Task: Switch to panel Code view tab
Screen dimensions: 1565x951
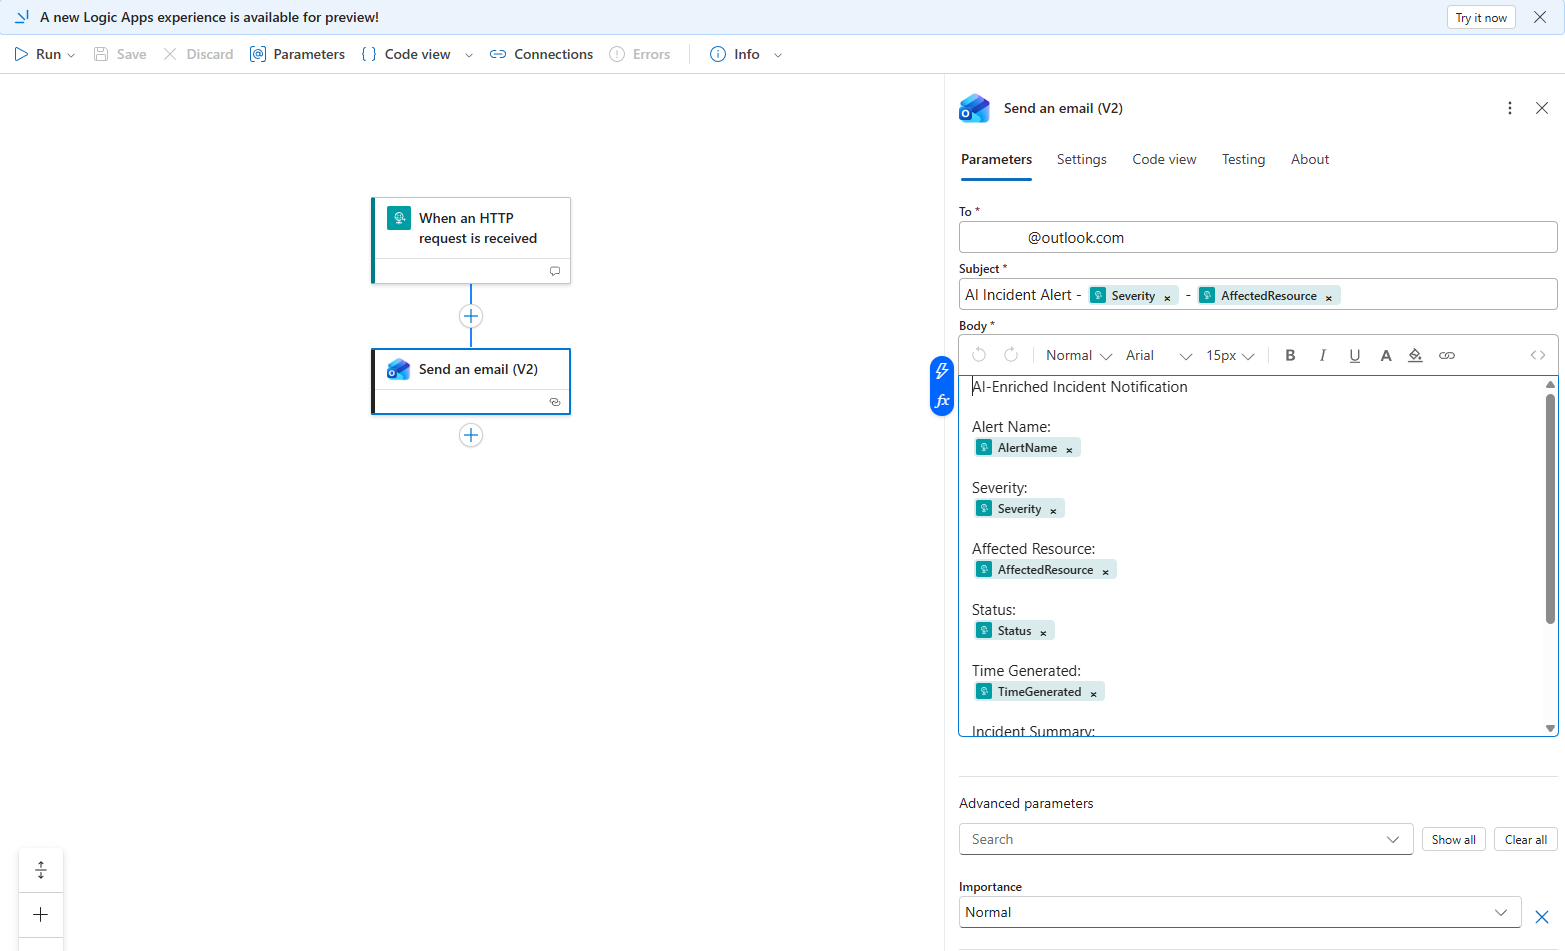Action: (x=1164, y=159)
